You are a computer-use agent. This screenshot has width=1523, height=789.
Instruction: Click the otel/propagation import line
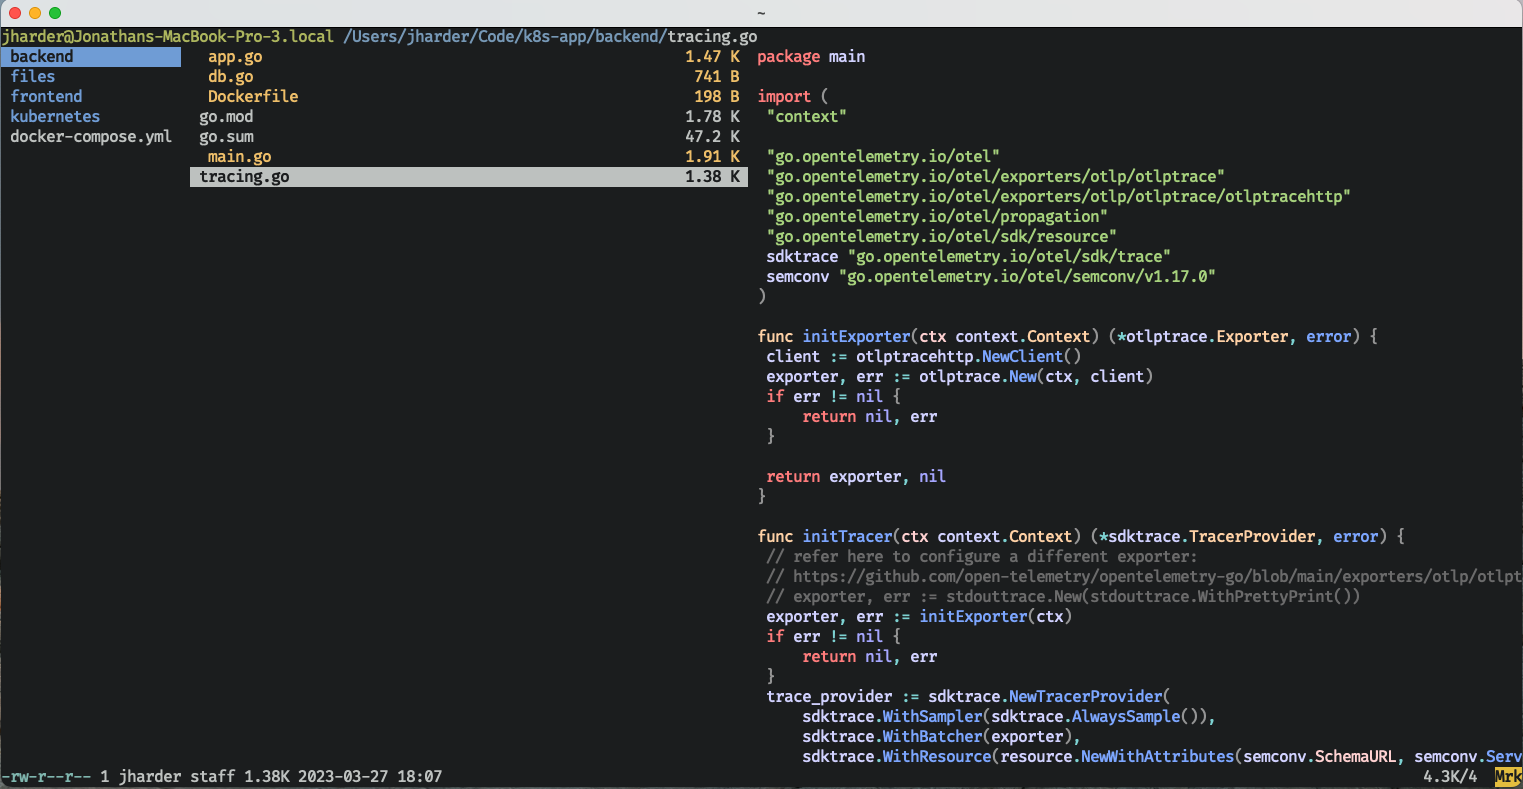937,217
